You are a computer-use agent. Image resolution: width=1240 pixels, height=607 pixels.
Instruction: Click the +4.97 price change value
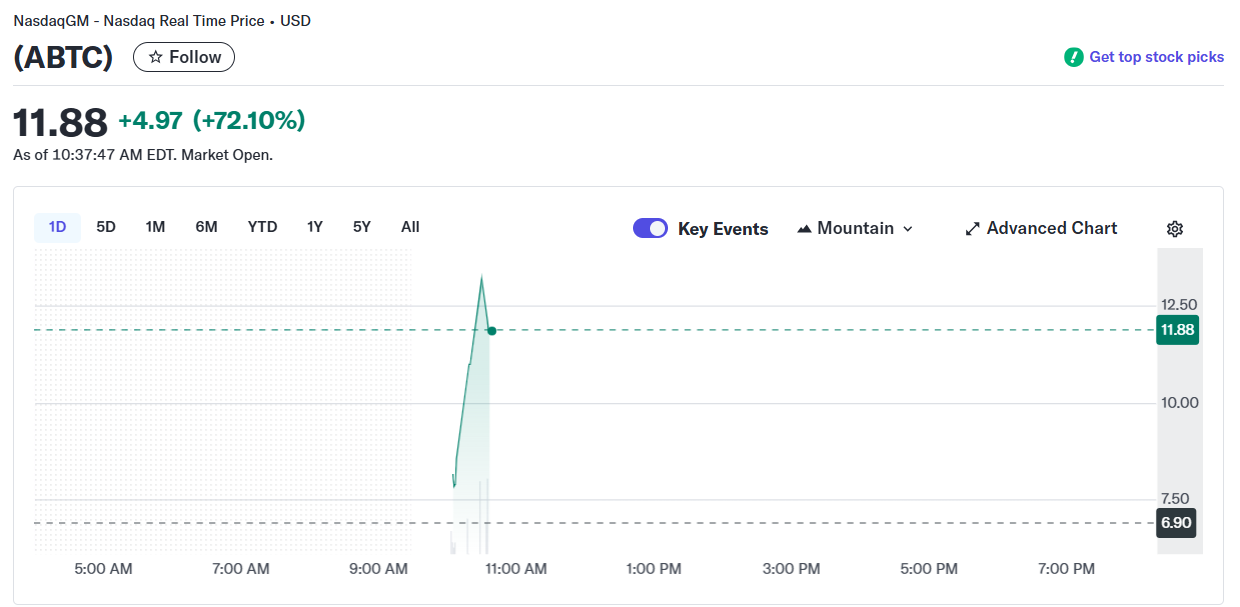click(150, 121)
